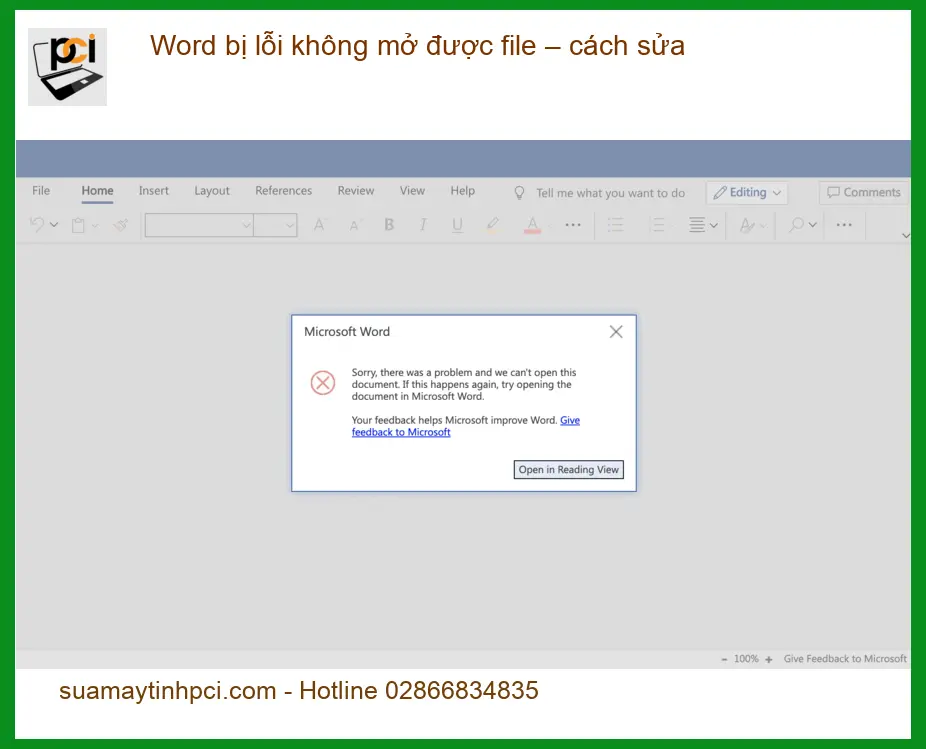Open the Help tab
The image size is (926, 749).
(x=462, y=191)
